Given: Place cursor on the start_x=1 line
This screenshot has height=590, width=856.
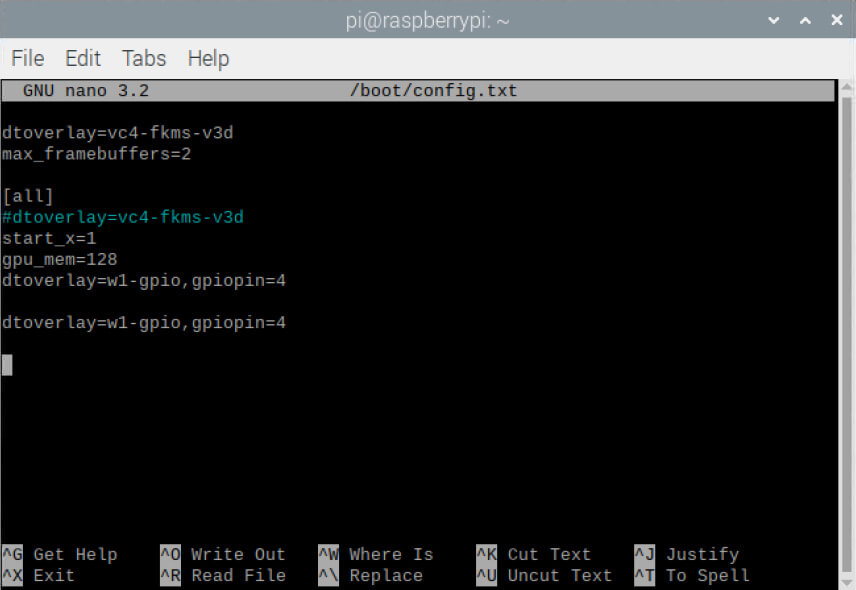Looking at the screenshot, I should point(49,238).
